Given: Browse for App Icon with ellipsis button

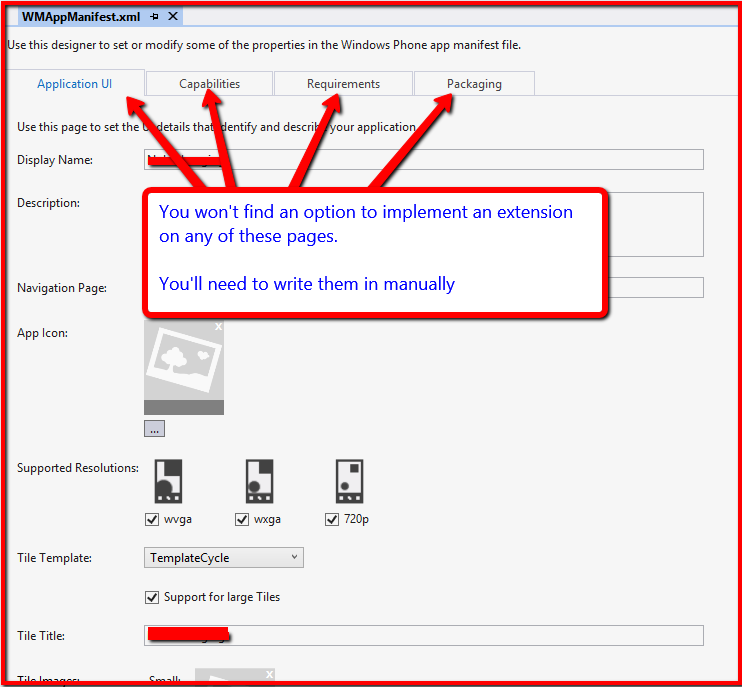Looking at the screenshot, I should coord(154,428).
